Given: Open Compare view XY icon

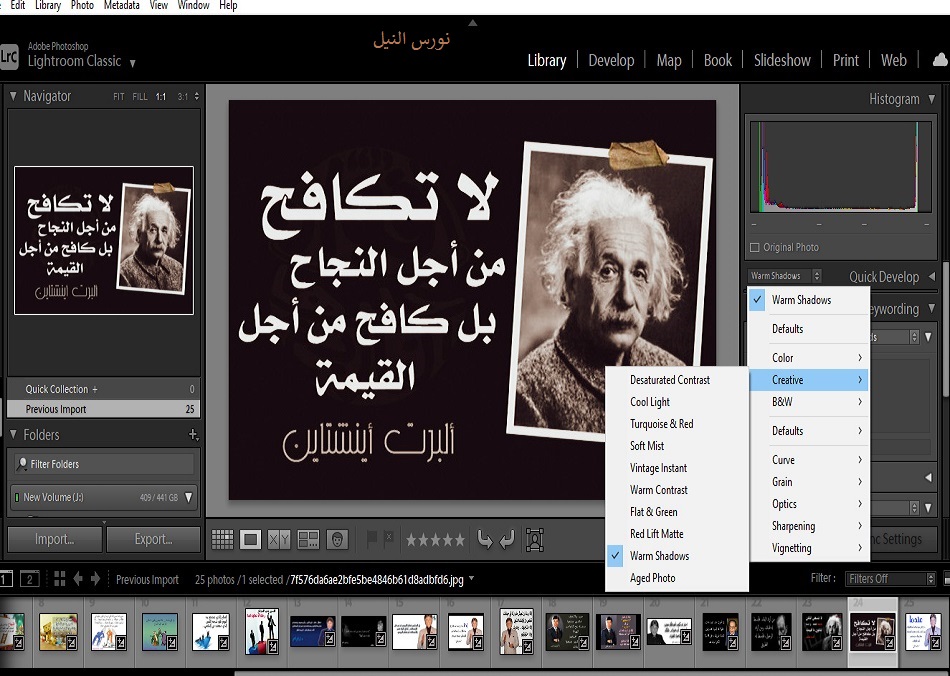Looking at the screenshot, I should 279,539.
